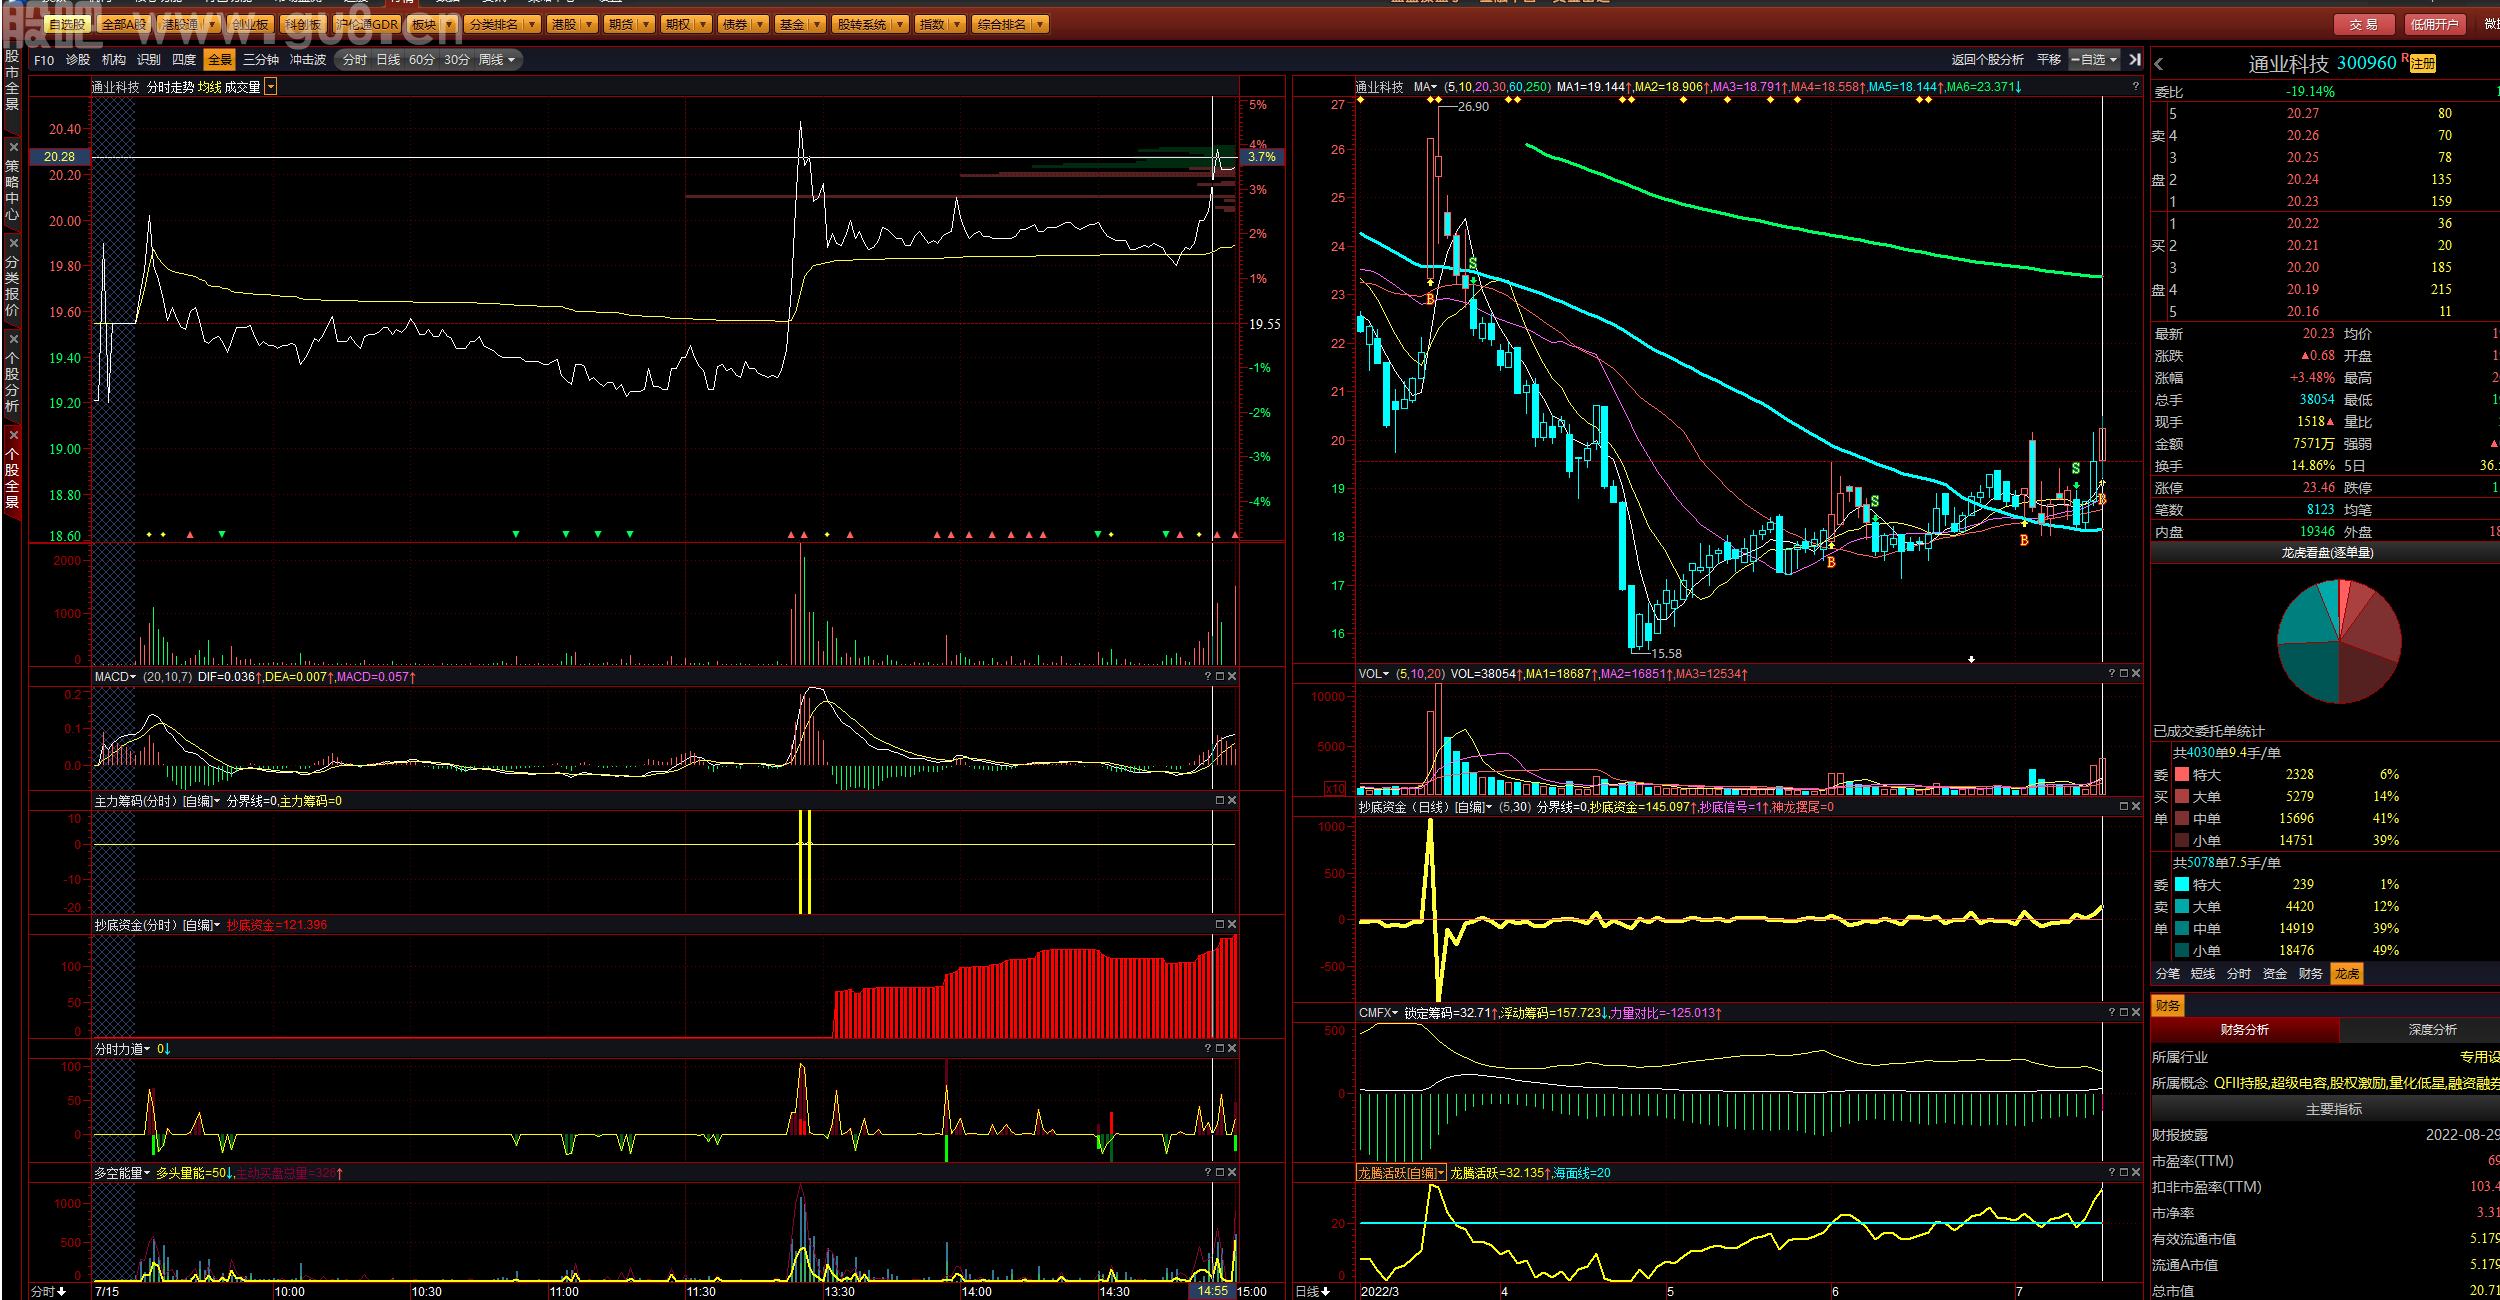Open the 综合排名 dropdown

1010,24
